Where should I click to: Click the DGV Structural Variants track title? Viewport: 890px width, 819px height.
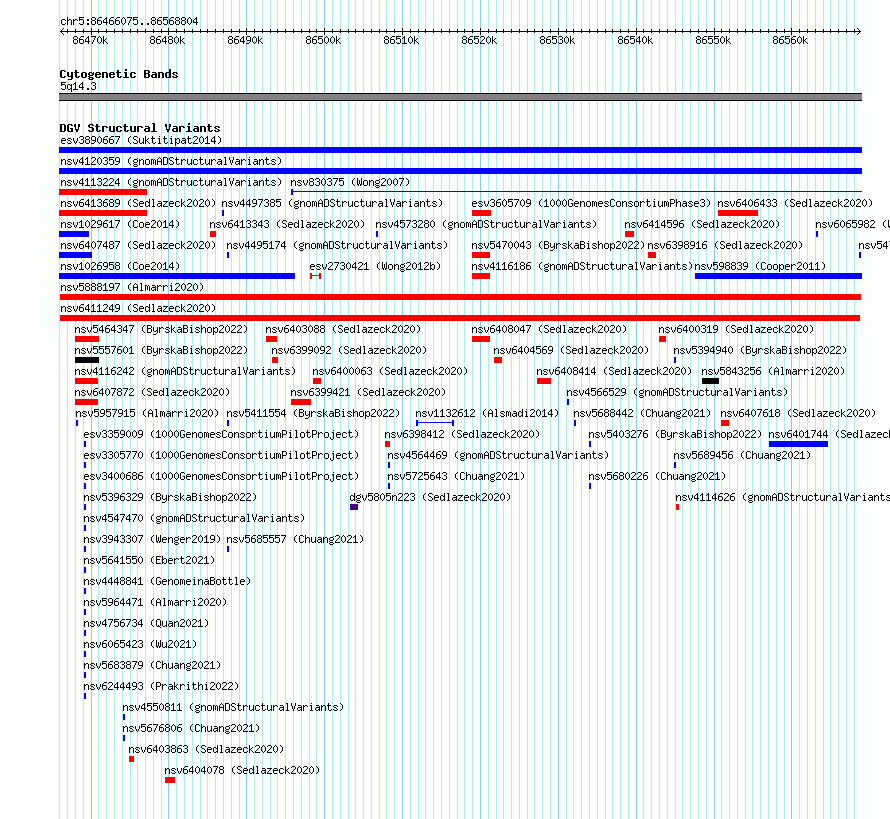coord(140,128)
